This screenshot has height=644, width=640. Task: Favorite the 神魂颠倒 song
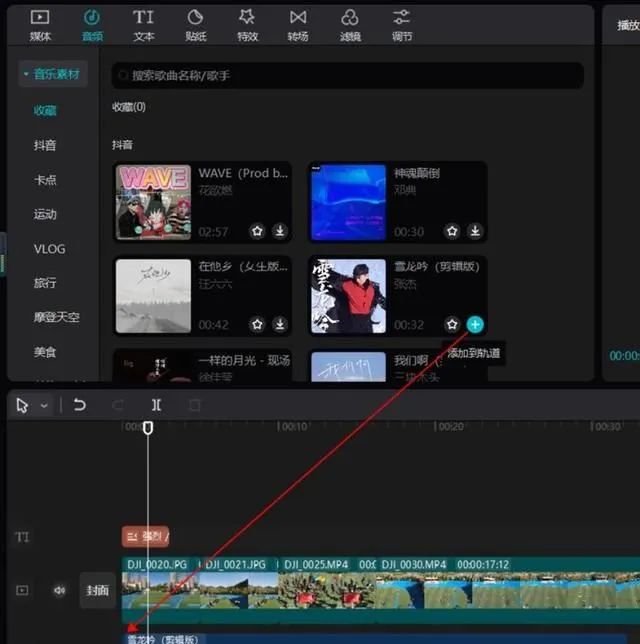452,231
